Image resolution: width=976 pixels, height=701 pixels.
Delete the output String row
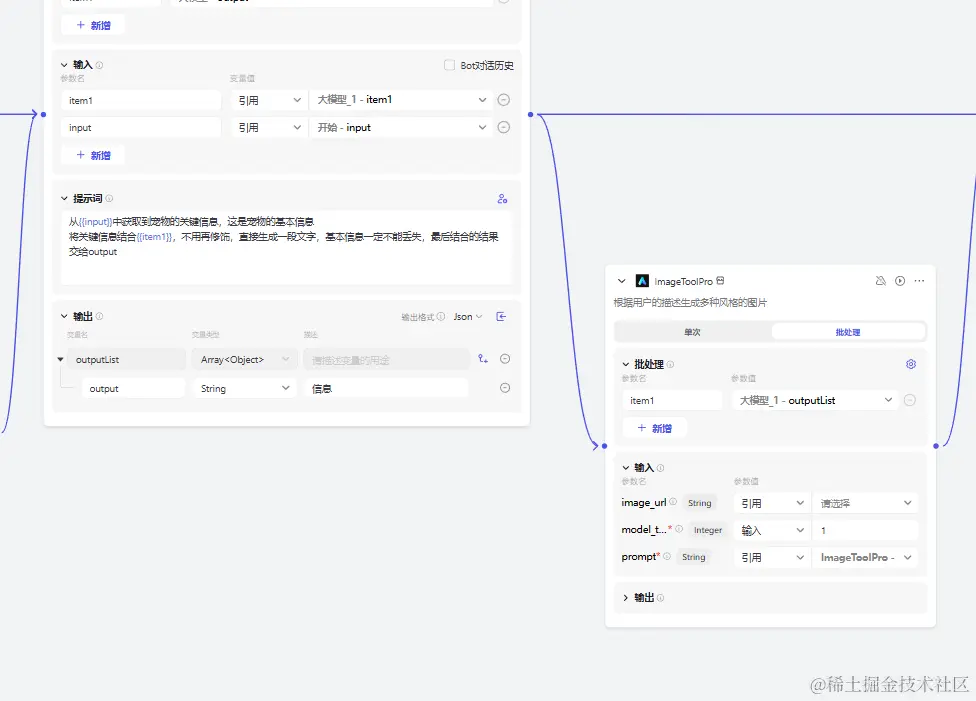[505, 388]
